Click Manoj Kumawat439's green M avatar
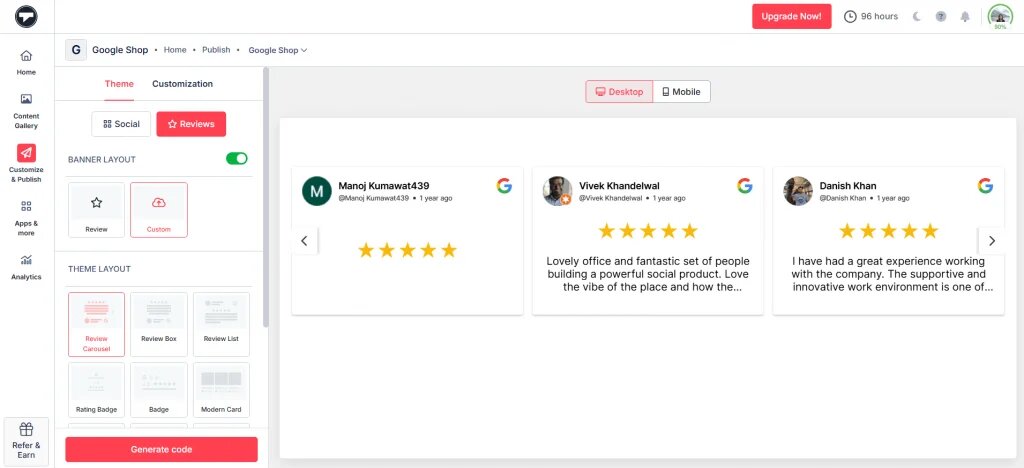The image size is (1024, 468). pyautogui.click(x=317, y=191)
